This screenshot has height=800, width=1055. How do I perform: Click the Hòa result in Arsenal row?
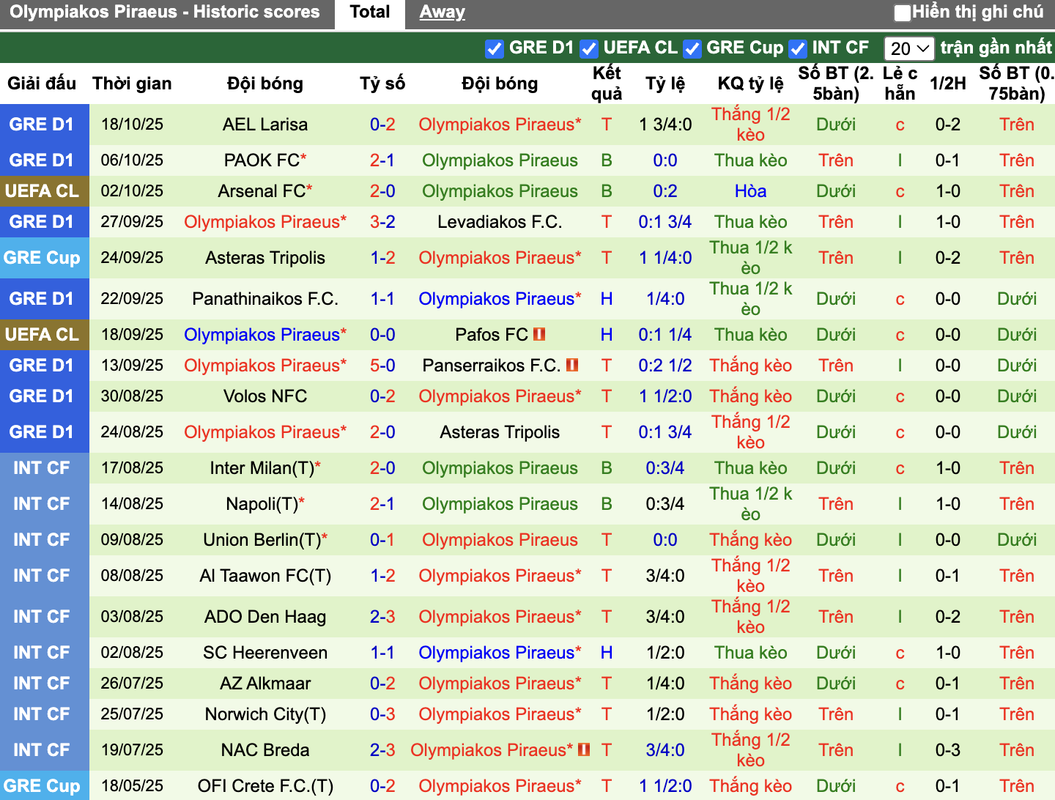(x=750, y=191)
